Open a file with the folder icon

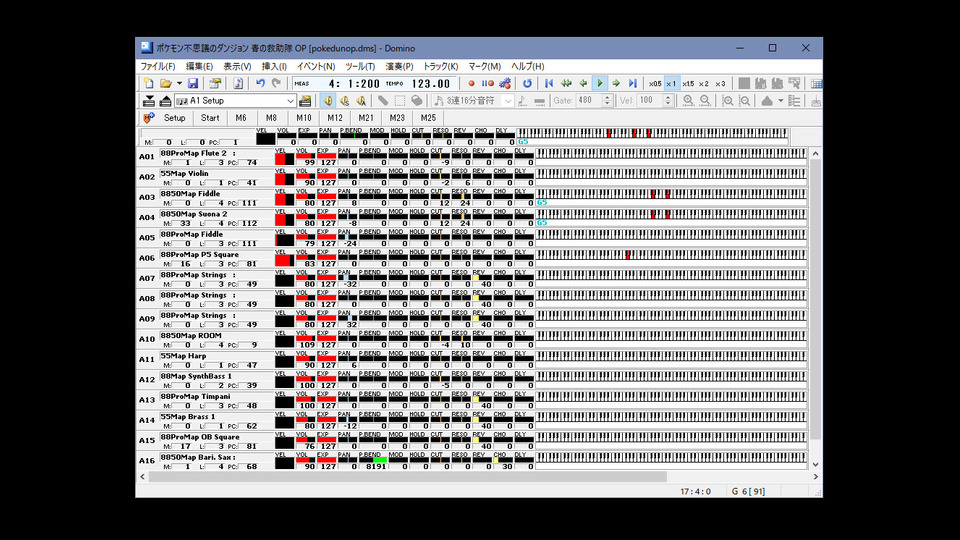[x=165, y=83]
